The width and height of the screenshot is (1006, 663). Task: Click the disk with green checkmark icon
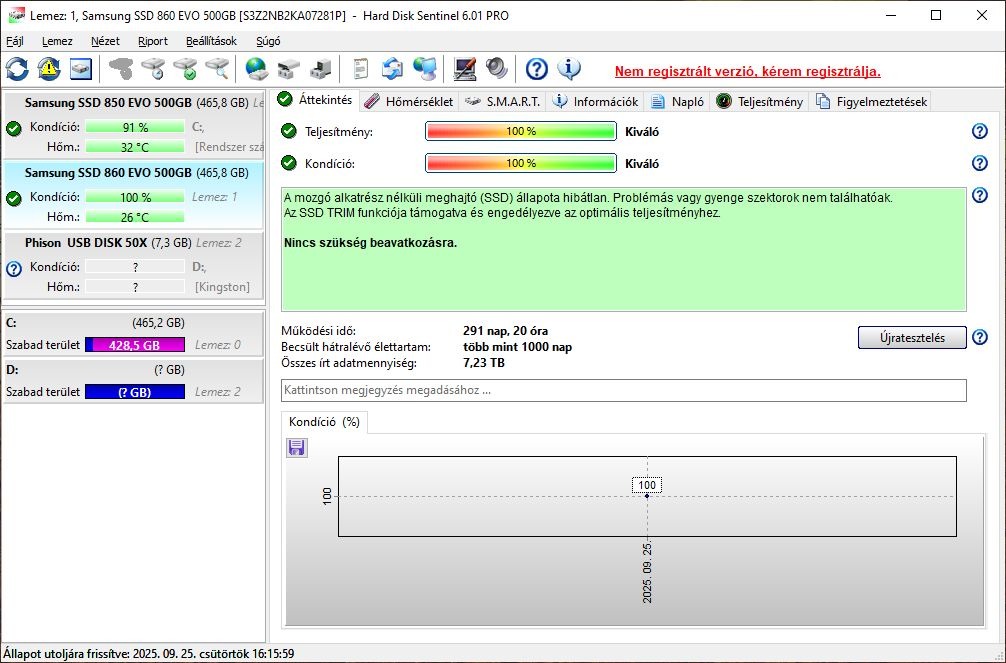point(185,69)
